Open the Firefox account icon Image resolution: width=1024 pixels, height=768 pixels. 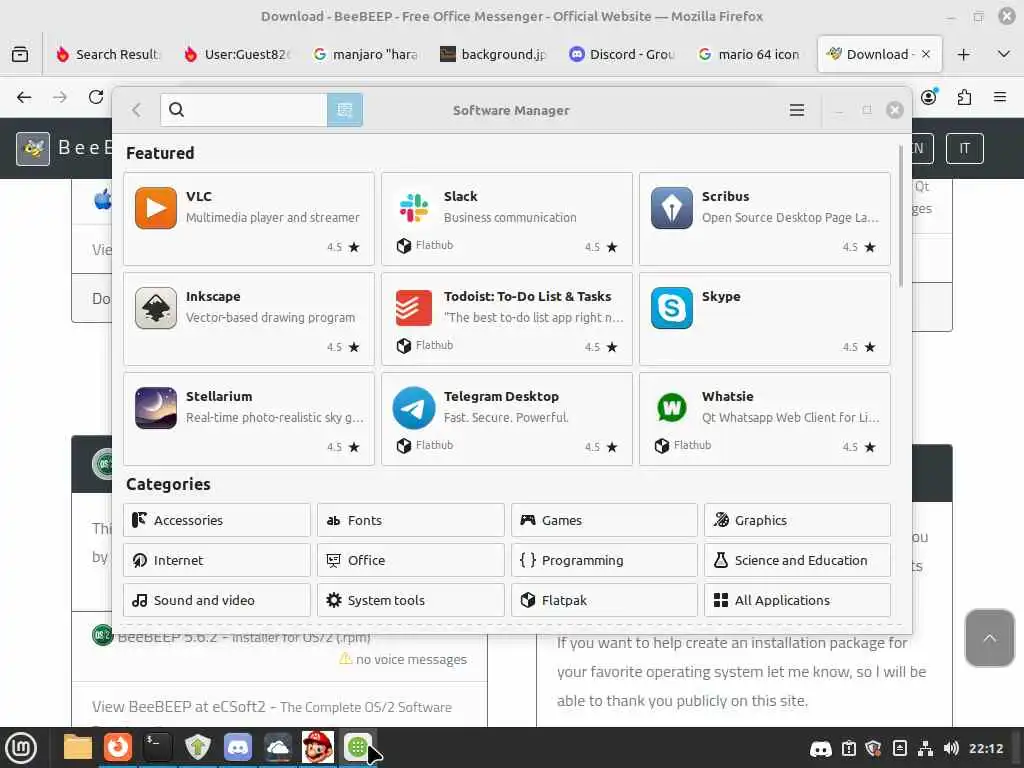[929, 97]
